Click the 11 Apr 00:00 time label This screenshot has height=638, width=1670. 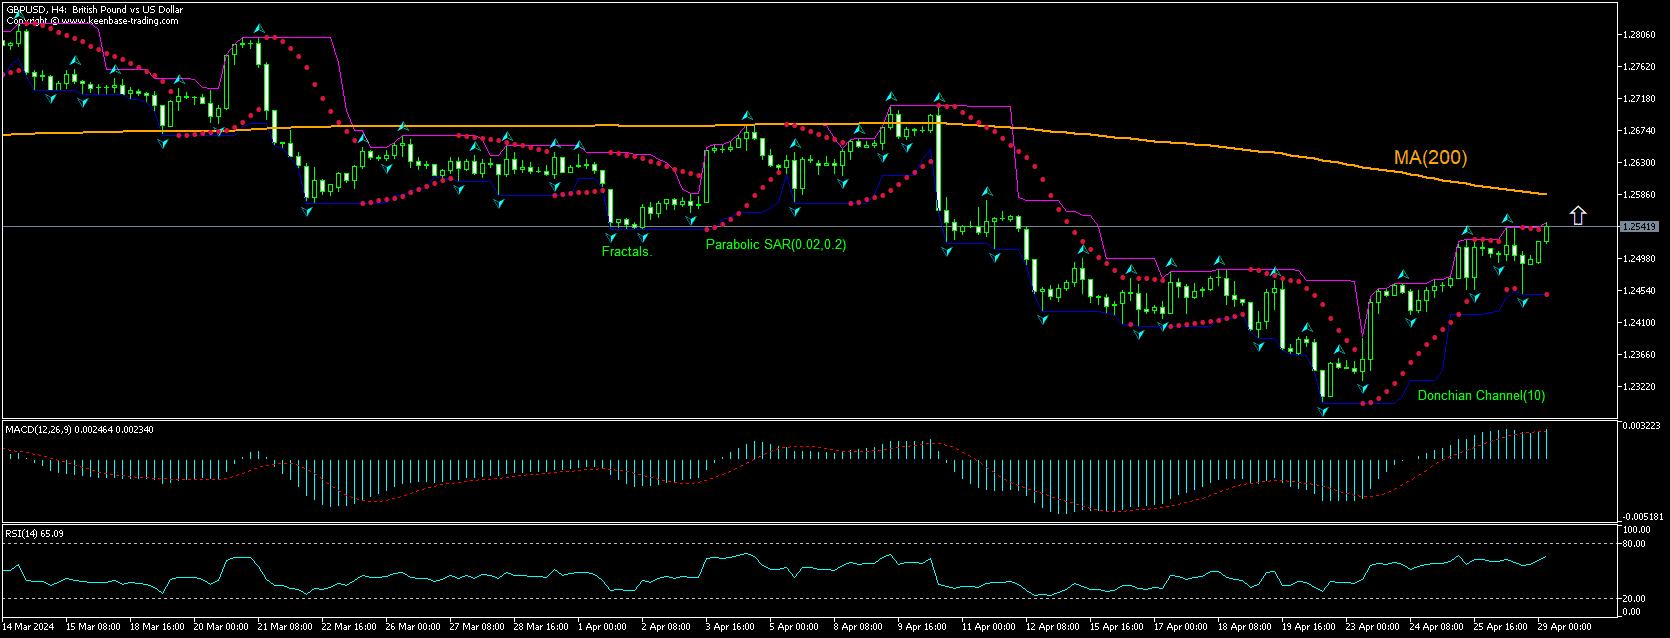(x=989, y=627)
